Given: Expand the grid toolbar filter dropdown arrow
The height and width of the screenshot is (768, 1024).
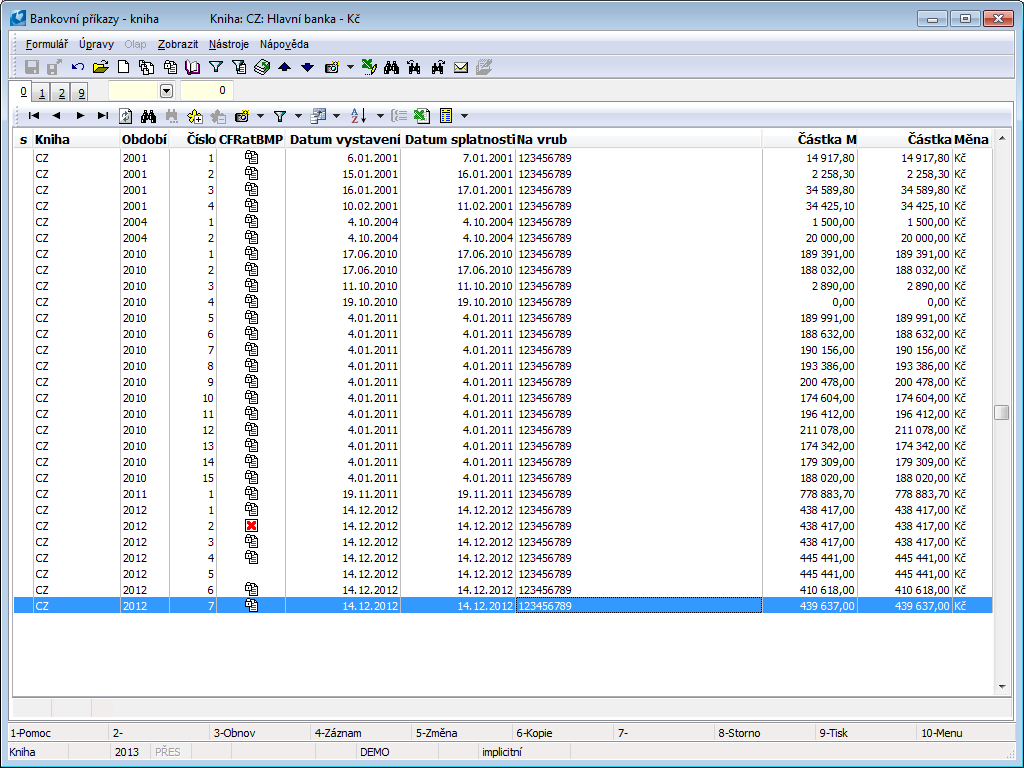Looking at the screenshot, I should click(x=297, y=116).
